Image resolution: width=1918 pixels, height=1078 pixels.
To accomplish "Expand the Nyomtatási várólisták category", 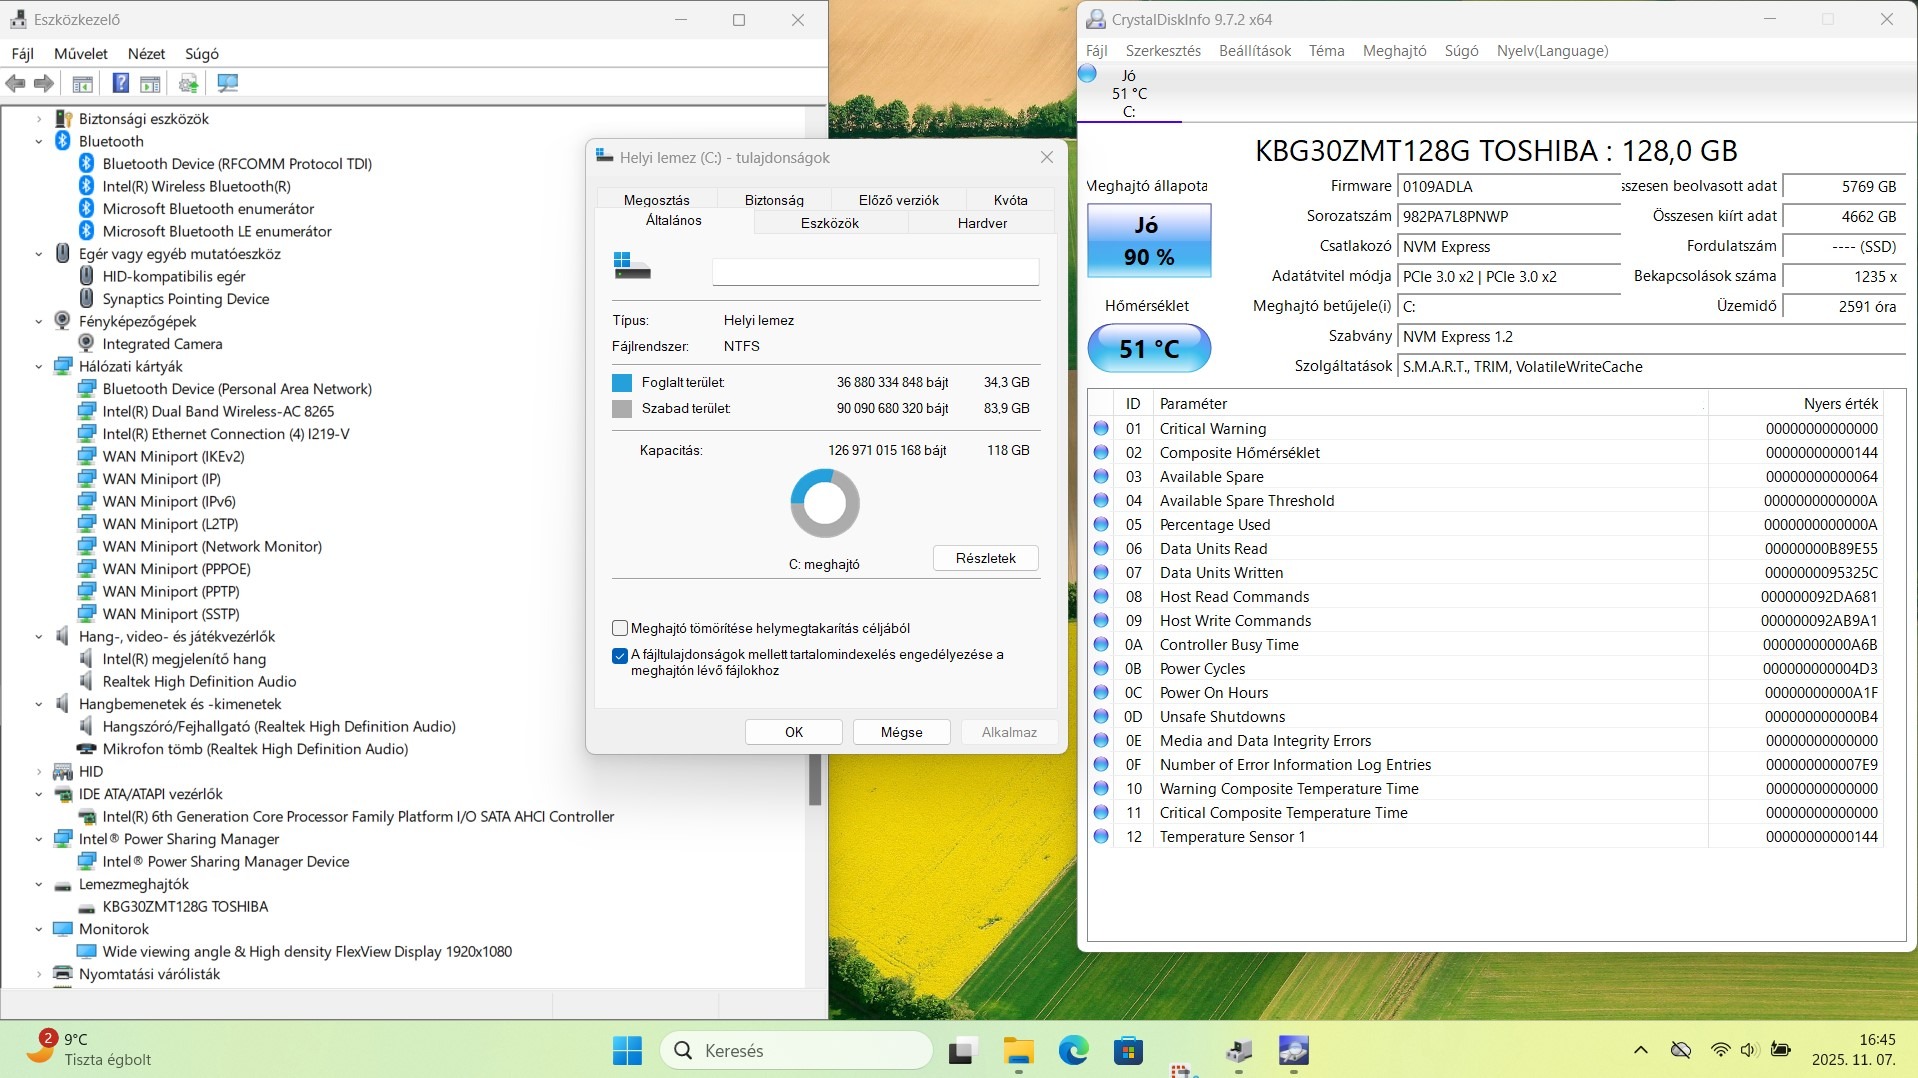I will tap(39, 974).
